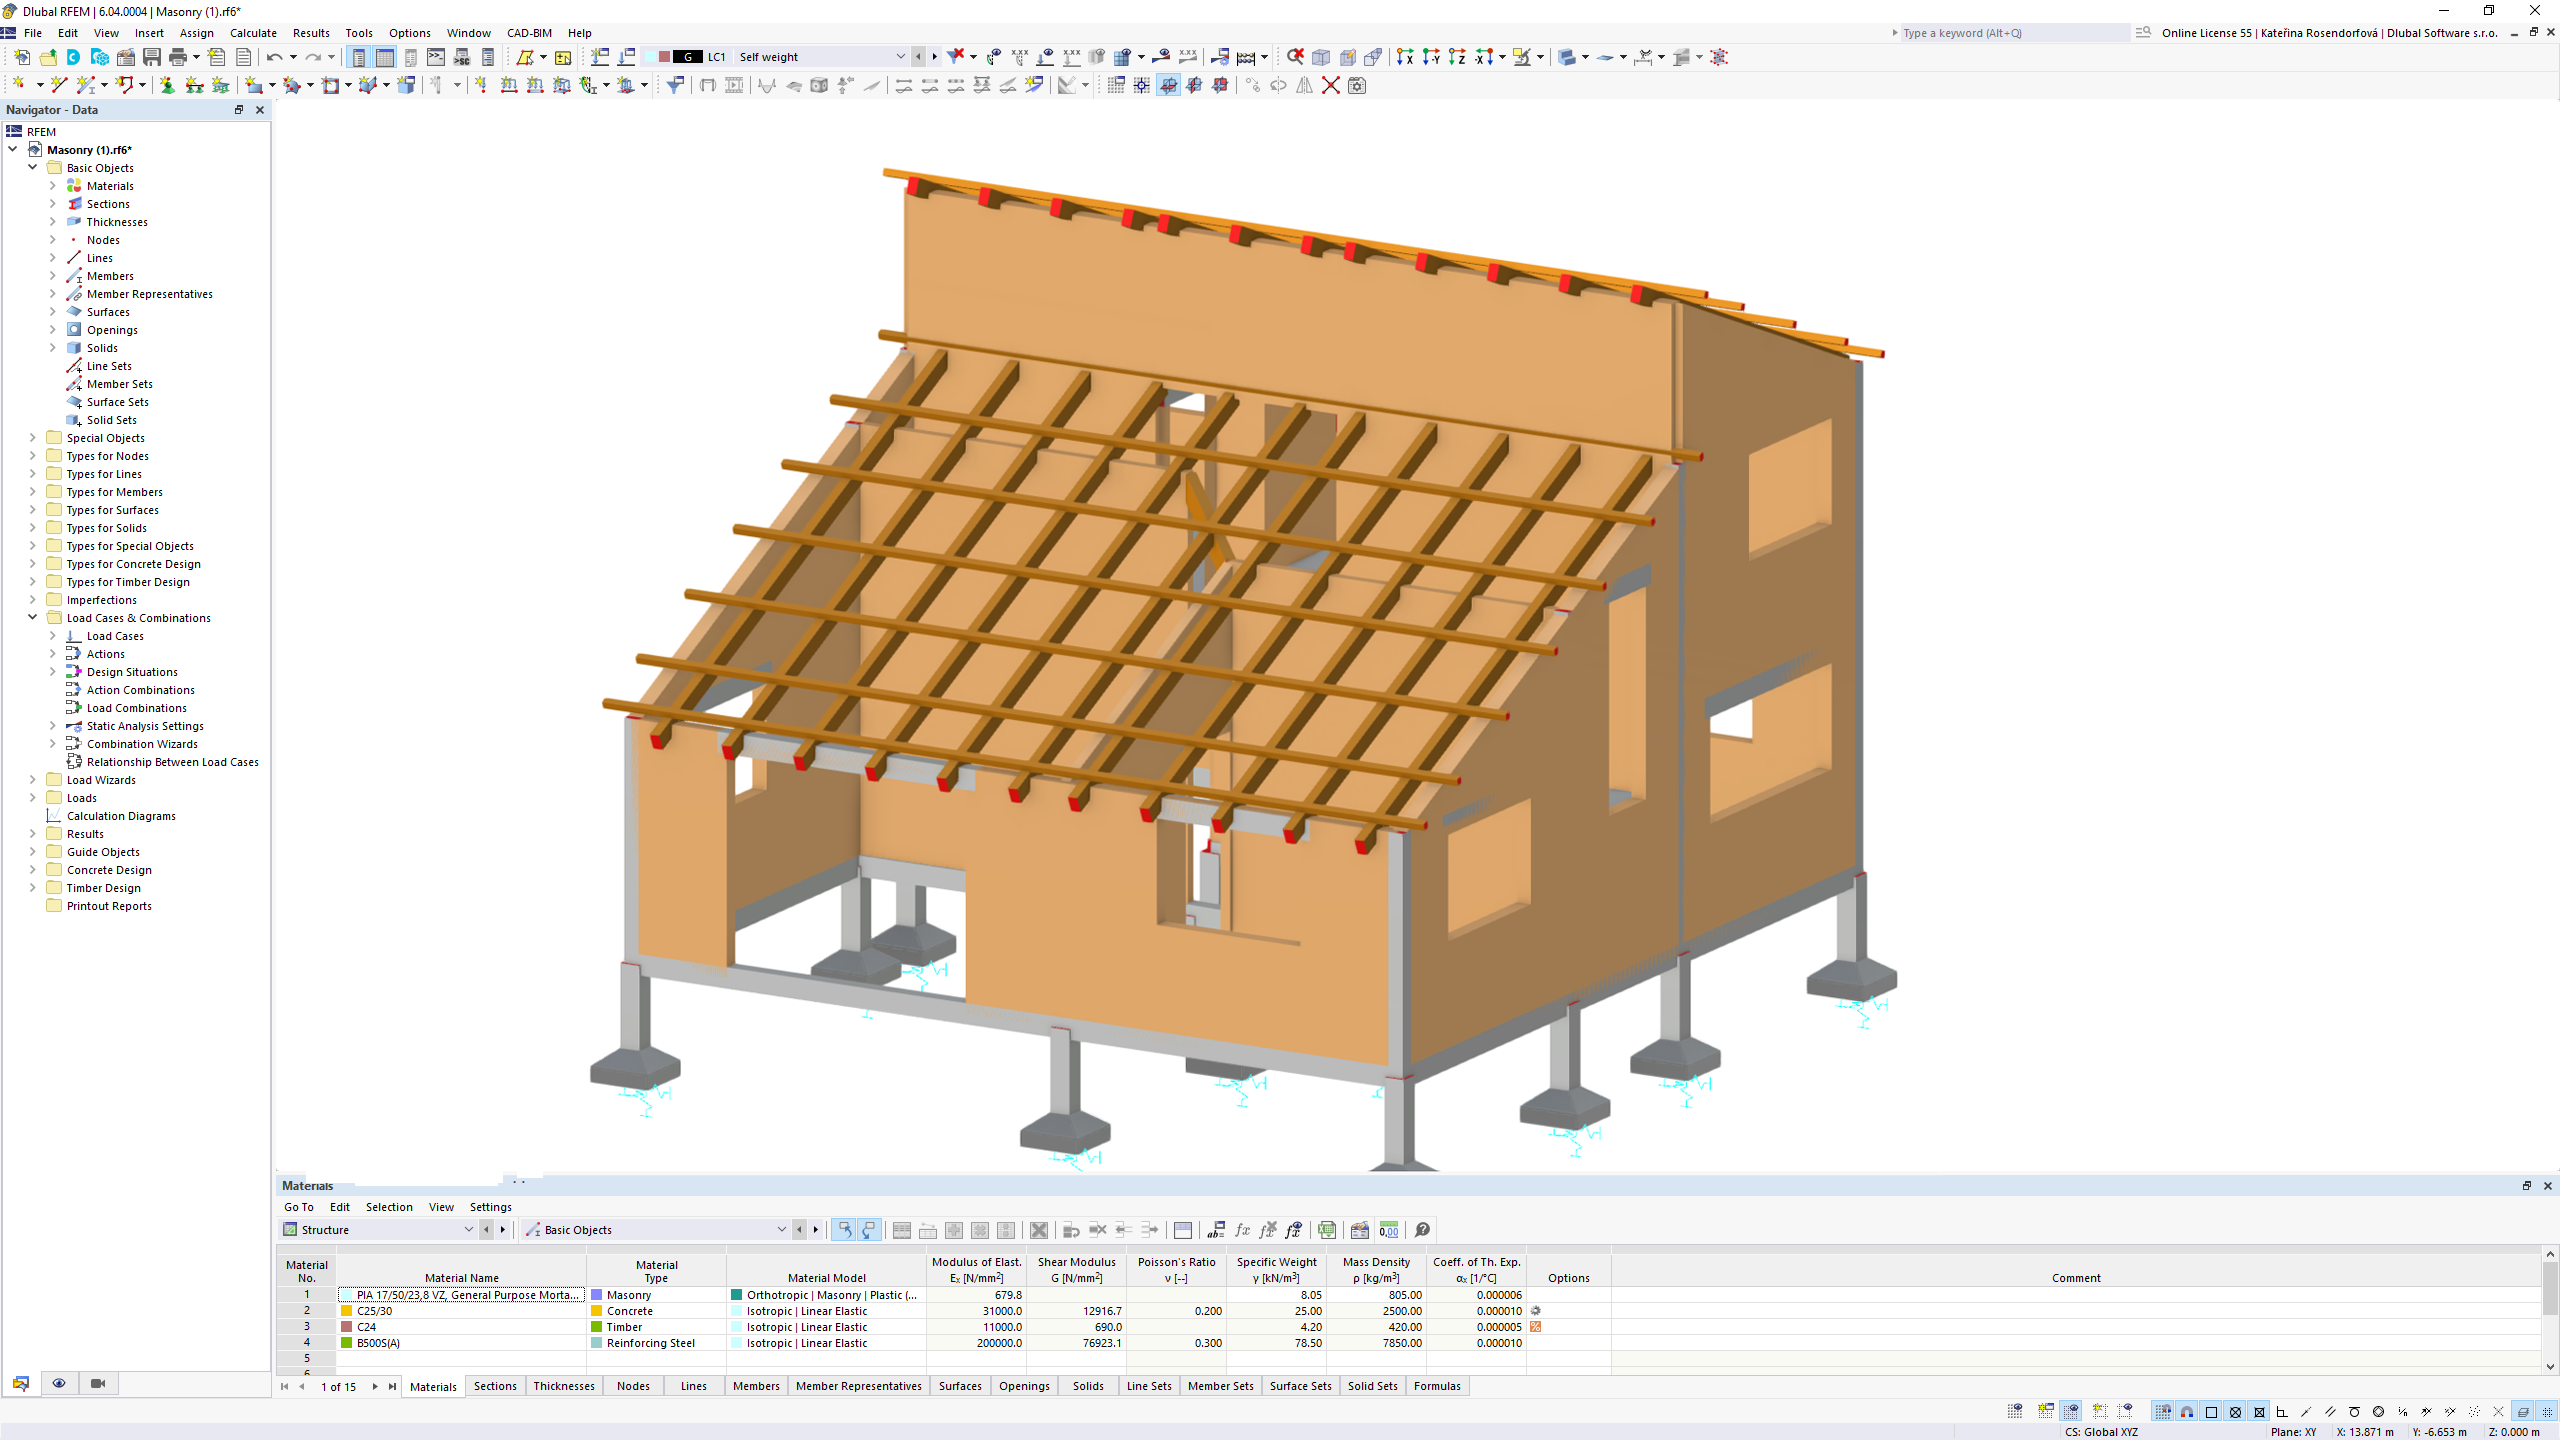Switch to the Openings tab at bottom

[1023, 1385]
